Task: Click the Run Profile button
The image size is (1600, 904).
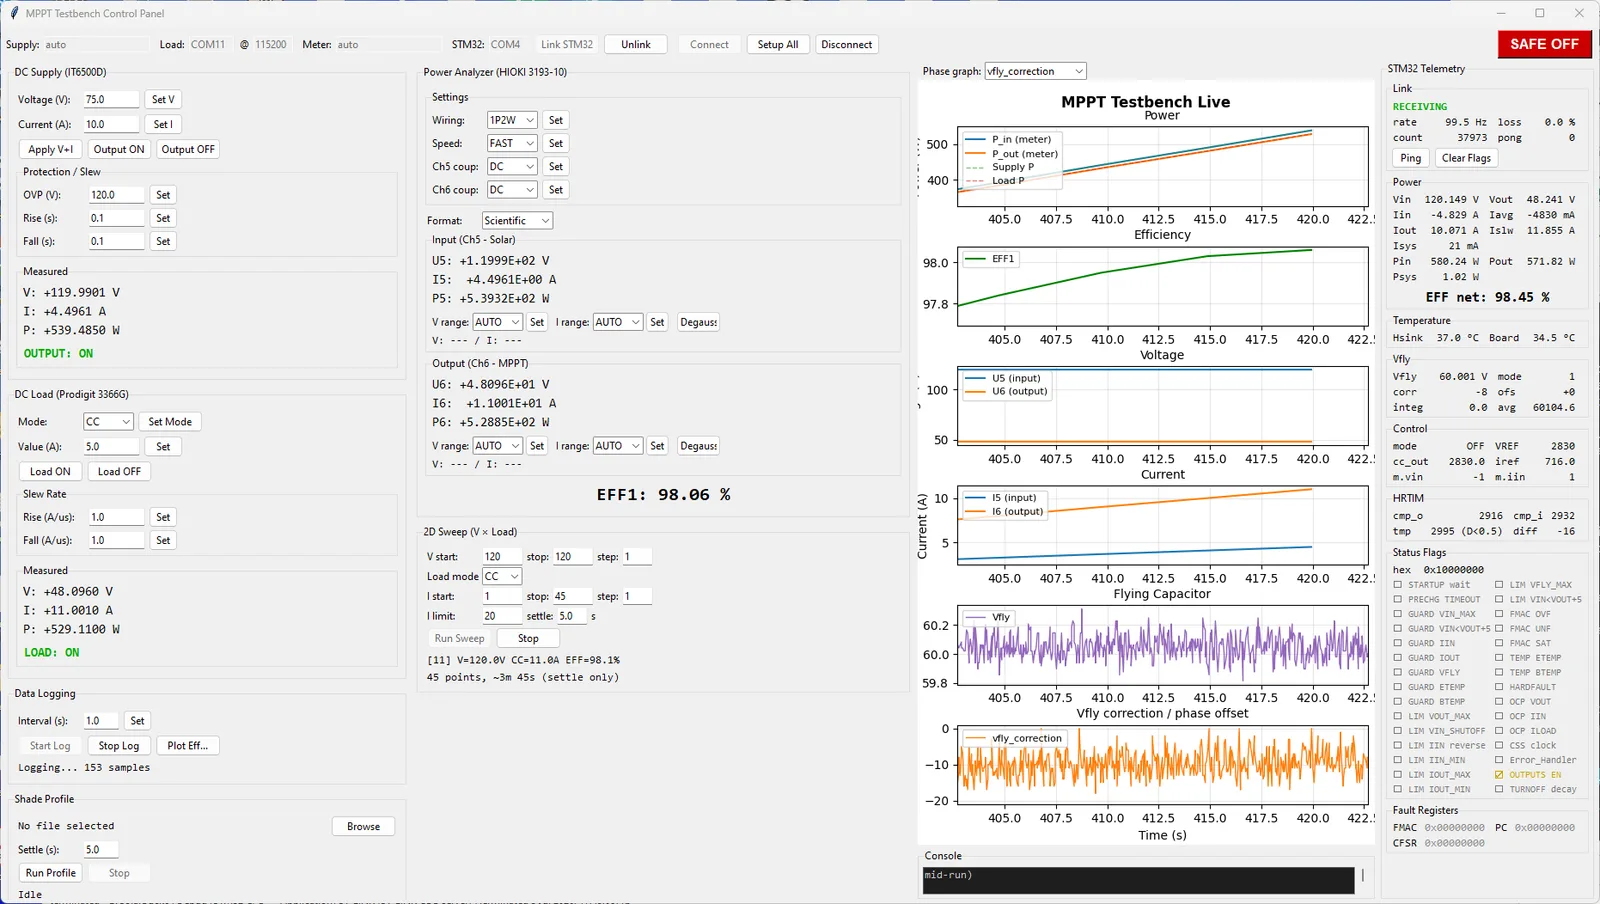Action: point(50,873)
